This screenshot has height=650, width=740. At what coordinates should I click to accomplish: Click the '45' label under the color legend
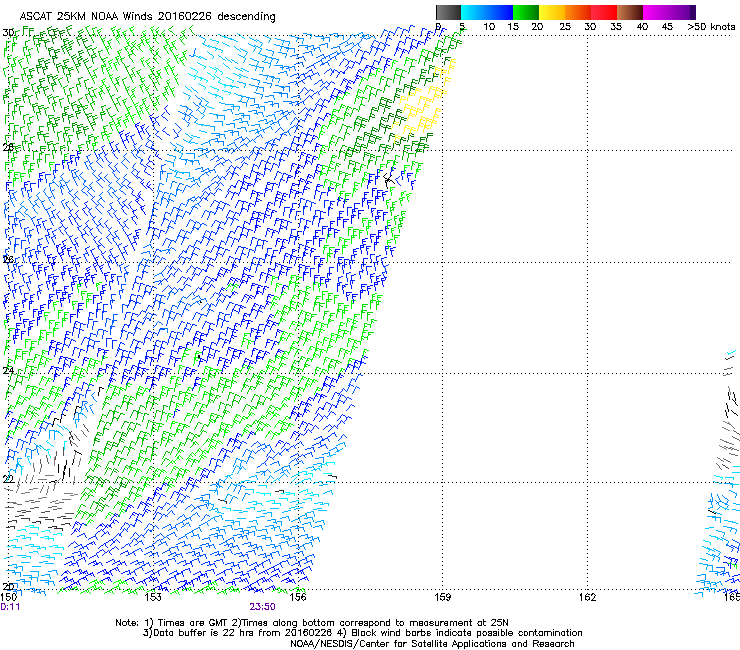coord(667,27)
